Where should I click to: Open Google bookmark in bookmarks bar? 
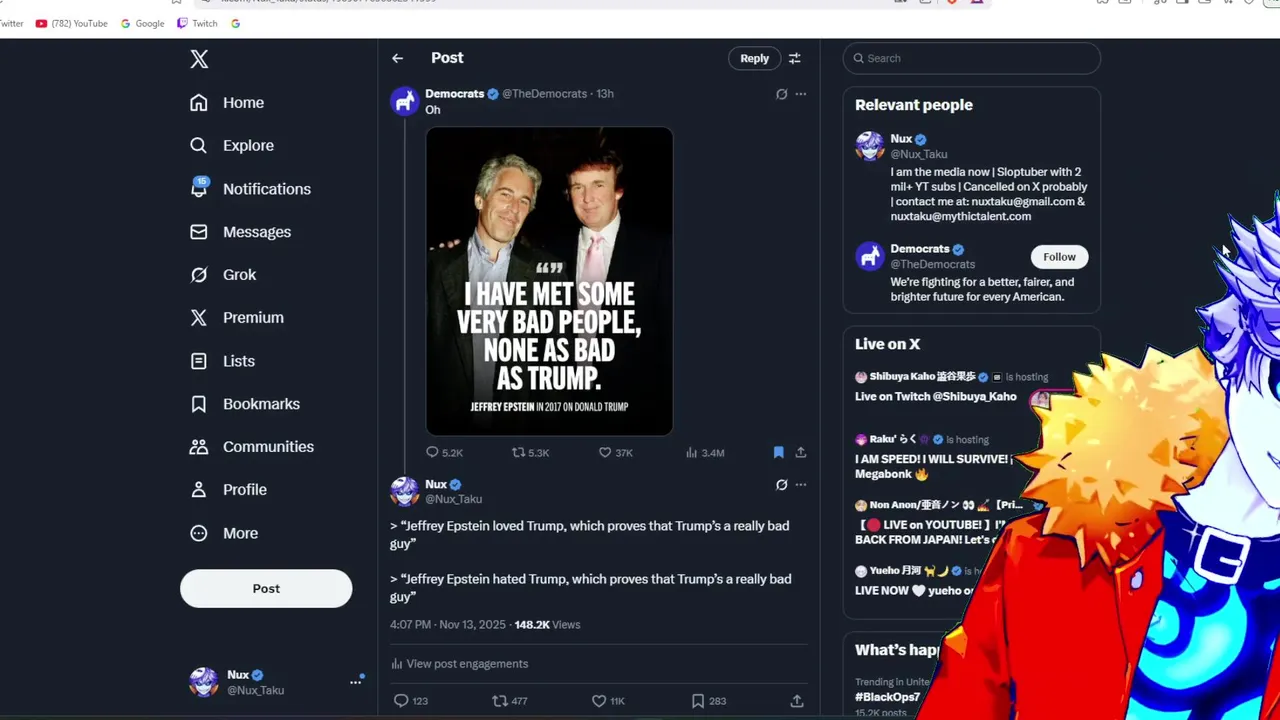(x=142, y=23)
